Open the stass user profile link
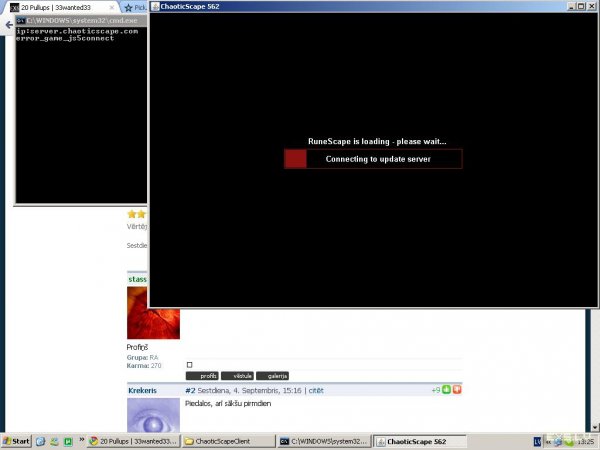Image resolution: width=600 pixels, height=450 pixels. coord(137,279)
